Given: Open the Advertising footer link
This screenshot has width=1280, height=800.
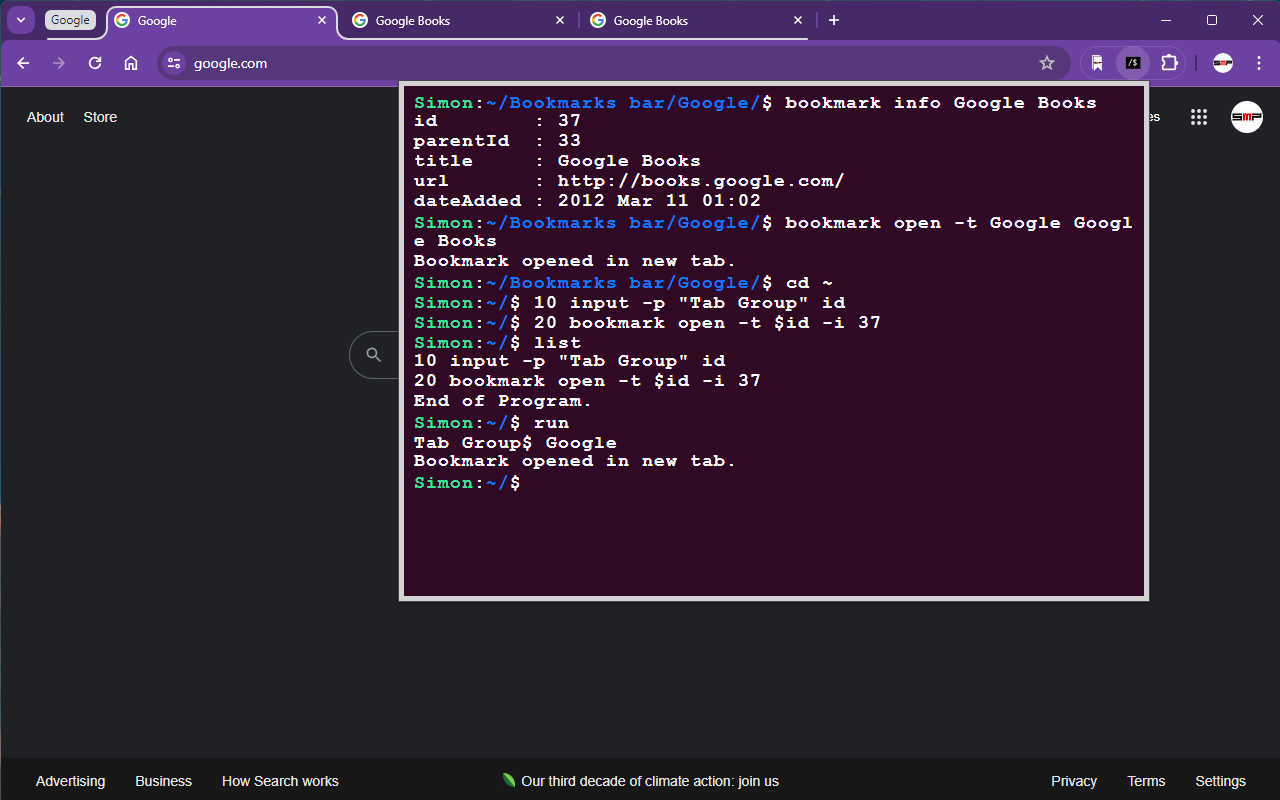Looking at the screenshot, I should [x=70, y=781].
